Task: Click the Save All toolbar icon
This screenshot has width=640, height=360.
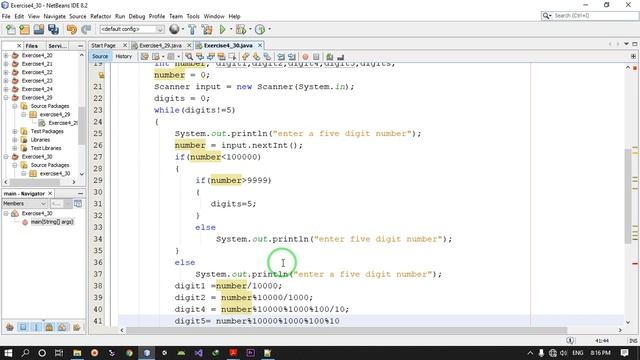Action: point(53,29)
